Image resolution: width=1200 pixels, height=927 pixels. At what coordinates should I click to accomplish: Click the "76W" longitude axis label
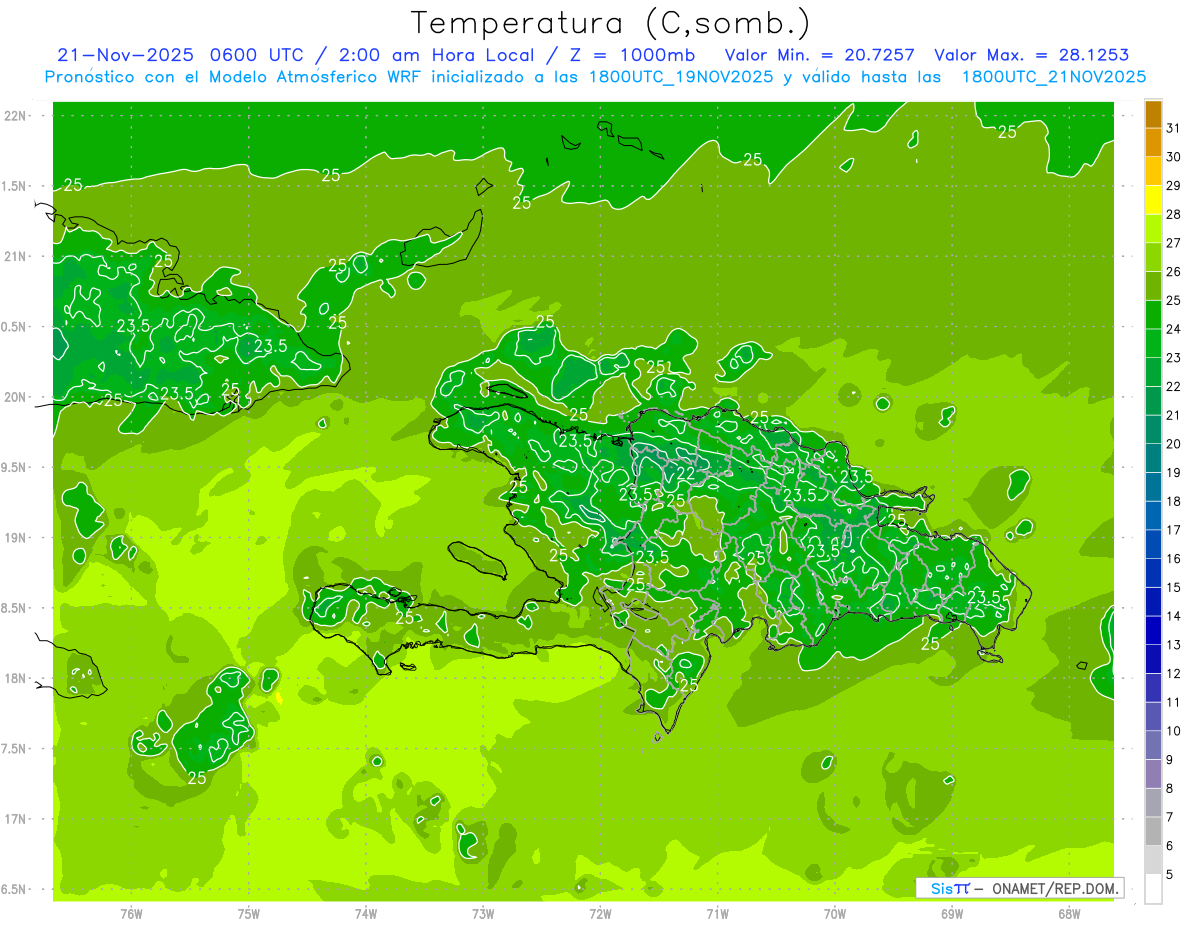click(x=131, y=913)
